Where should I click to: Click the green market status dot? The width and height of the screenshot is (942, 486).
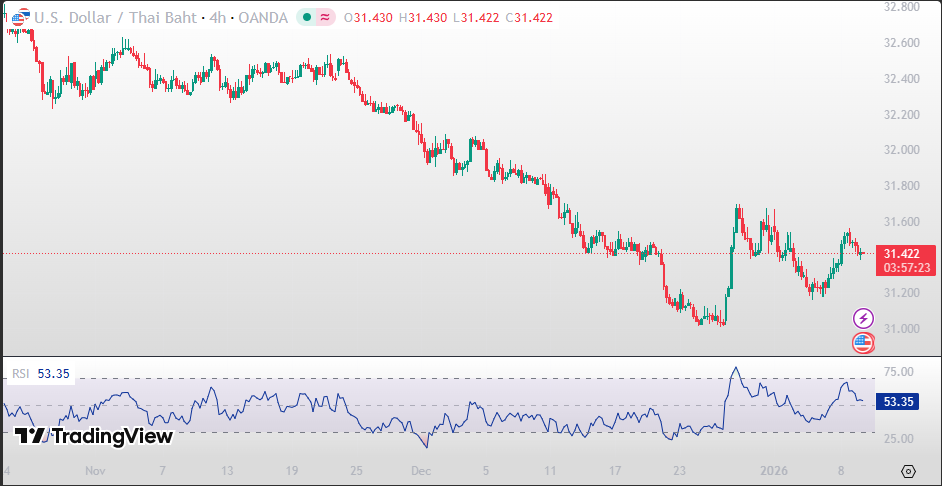pyautogui.click(x=306, y=18)
